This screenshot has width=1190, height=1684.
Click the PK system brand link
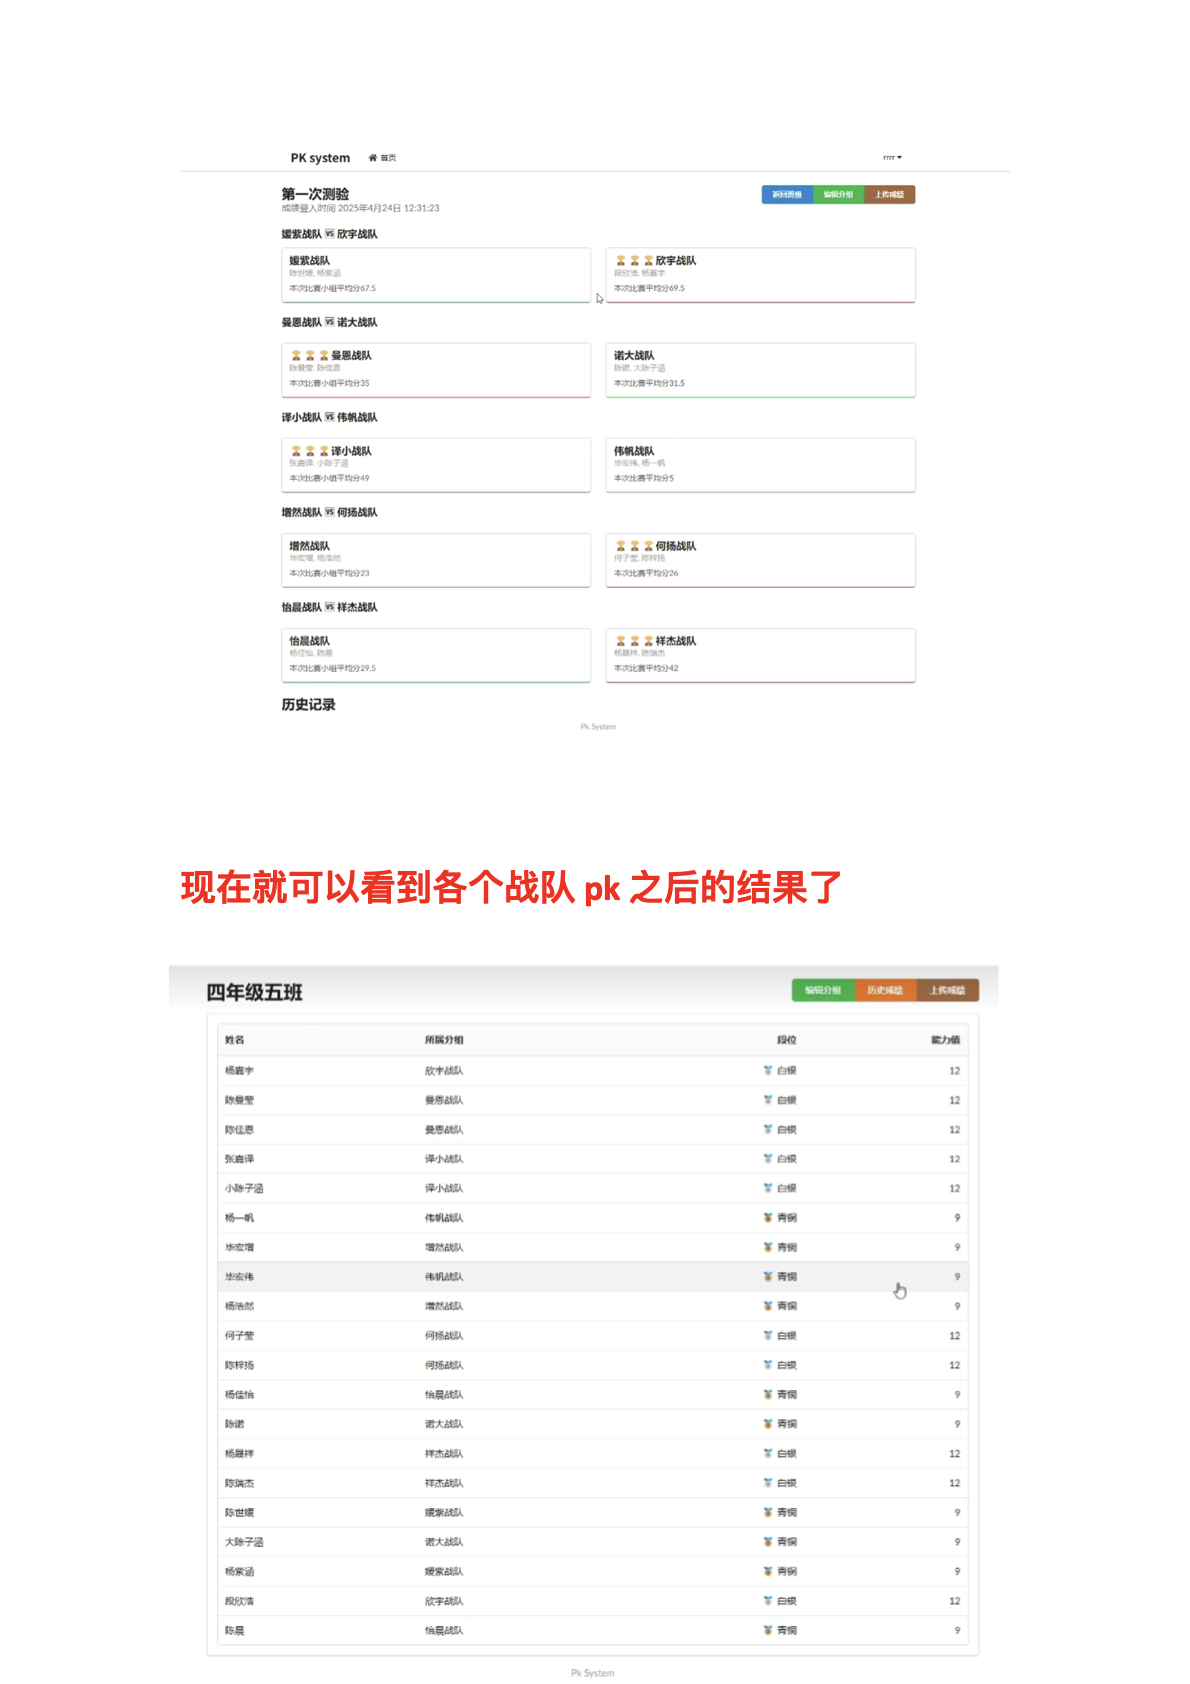(320, 158)
